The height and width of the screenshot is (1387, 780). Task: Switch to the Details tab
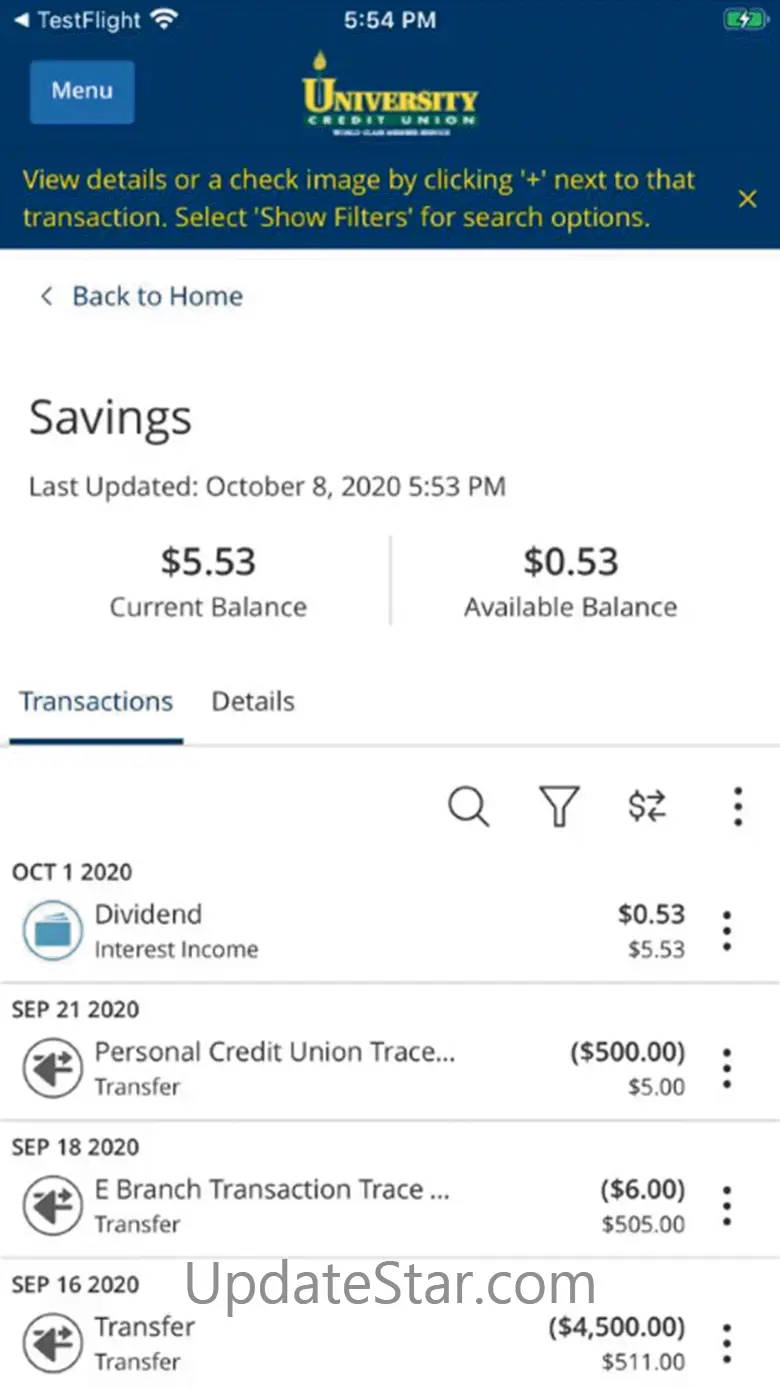(253, 702)
